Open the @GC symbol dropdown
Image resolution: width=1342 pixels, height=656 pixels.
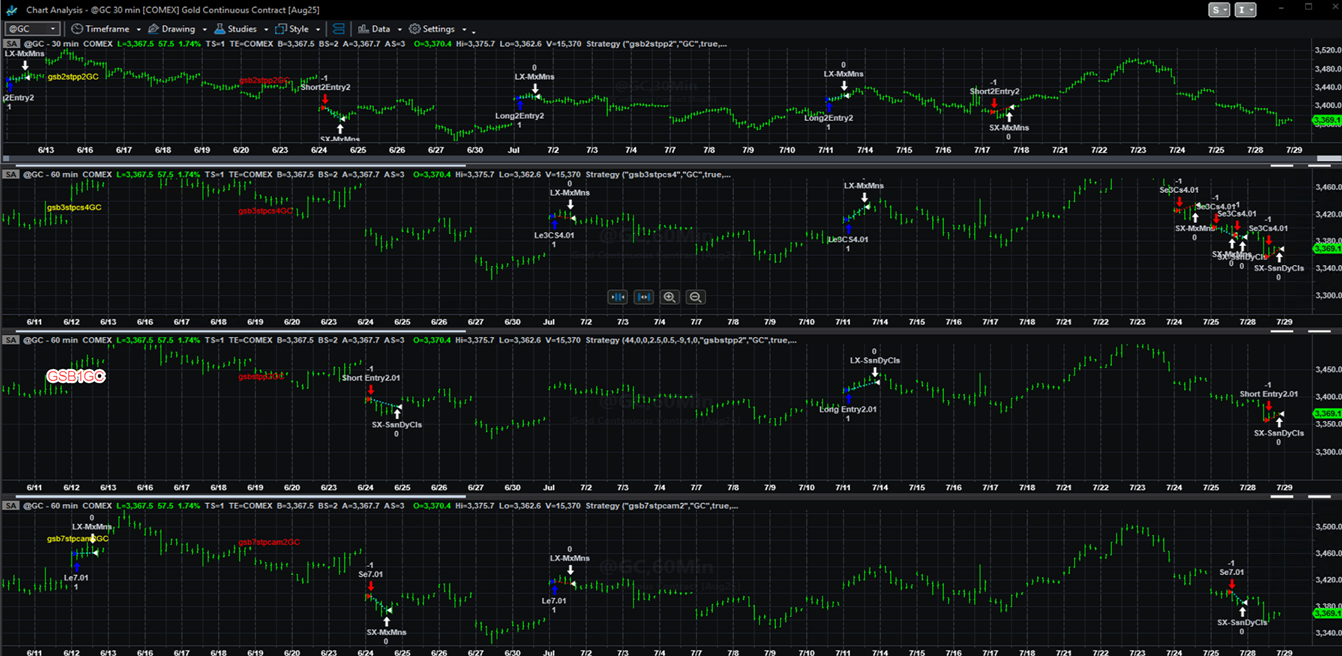point(32,29)
